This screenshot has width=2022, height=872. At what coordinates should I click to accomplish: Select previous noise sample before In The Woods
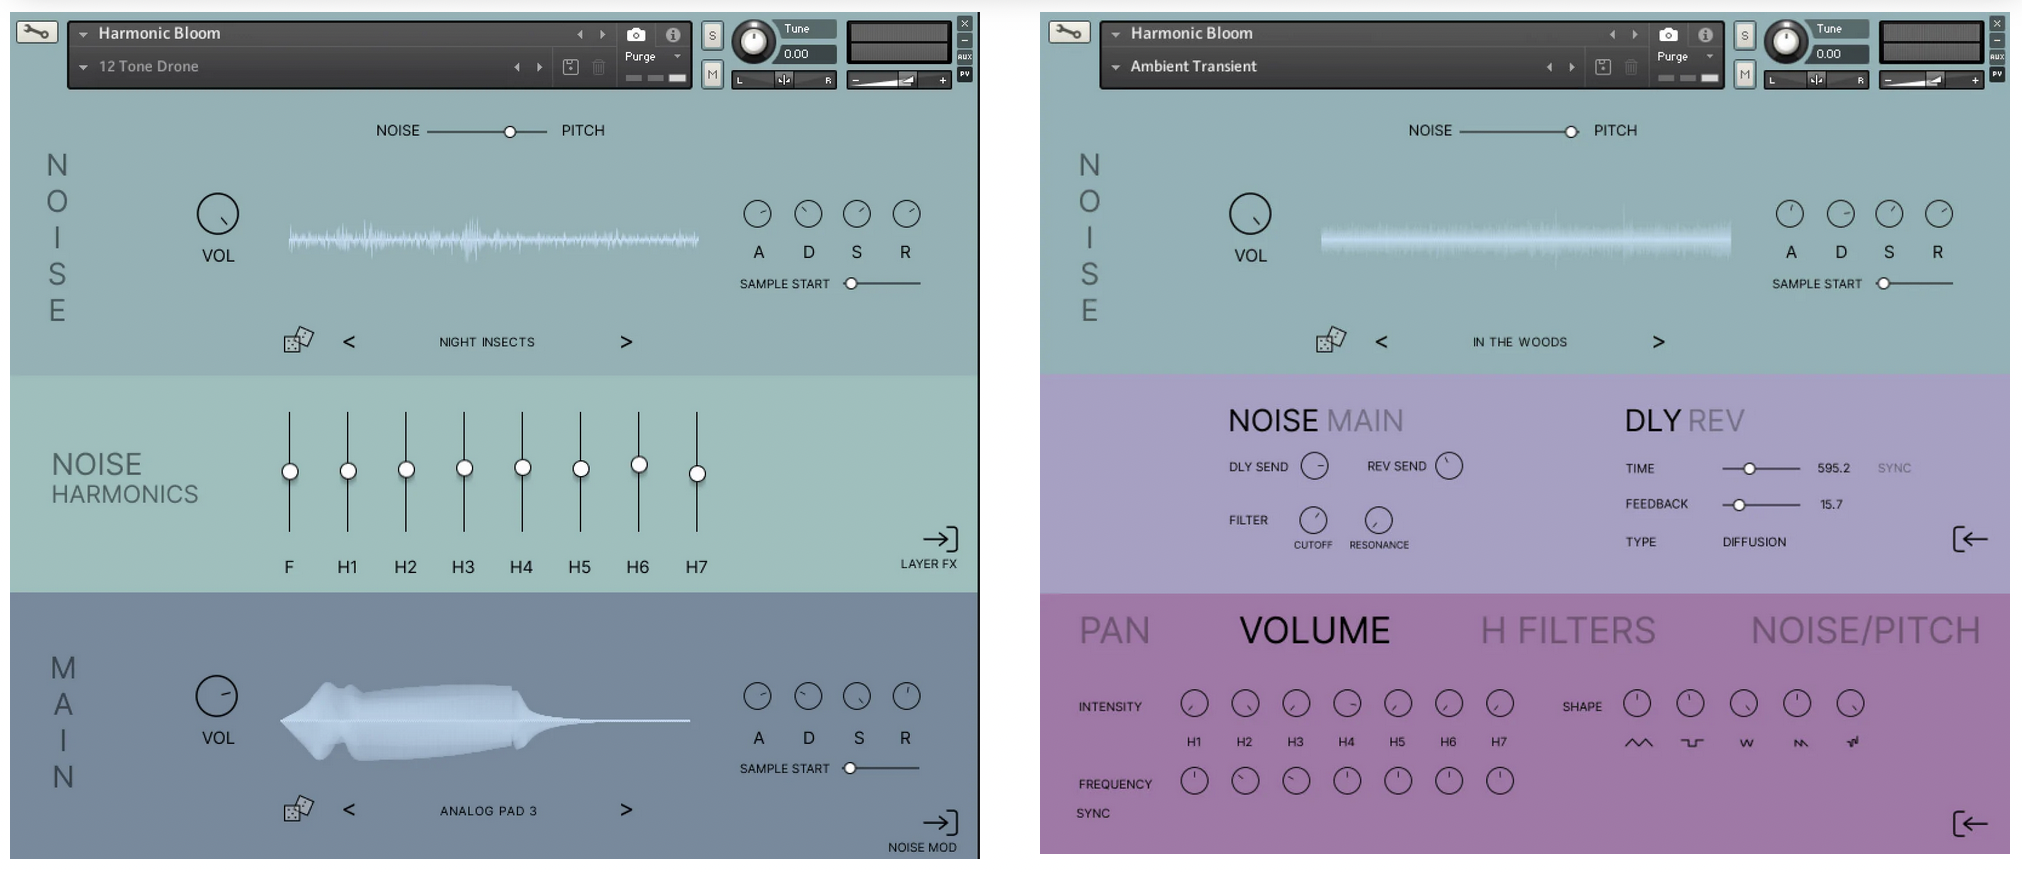click(x=1381, y=342)
